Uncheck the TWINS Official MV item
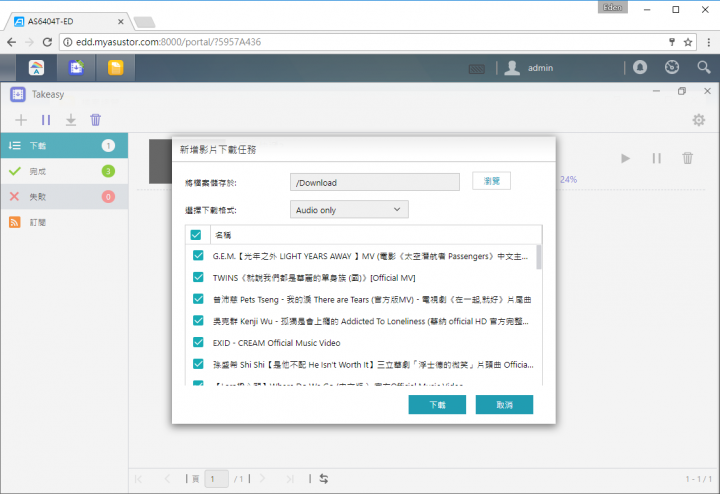 pyautogui.click(x=198, y=277)
